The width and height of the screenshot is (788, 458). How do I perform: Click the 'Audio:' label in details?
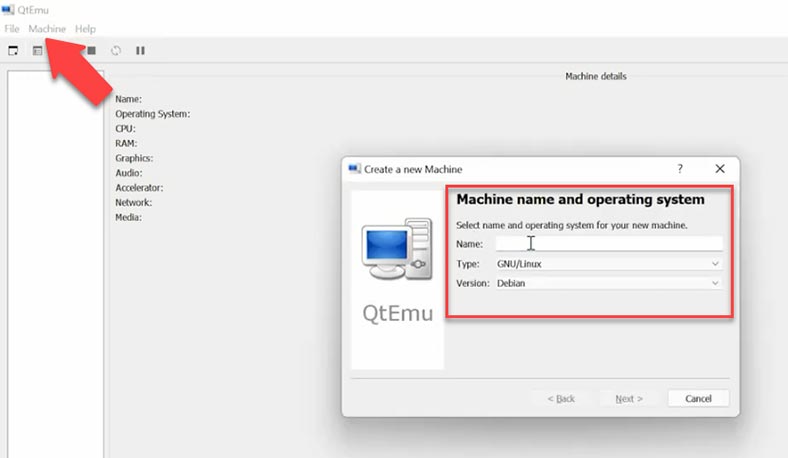point(129,173)
